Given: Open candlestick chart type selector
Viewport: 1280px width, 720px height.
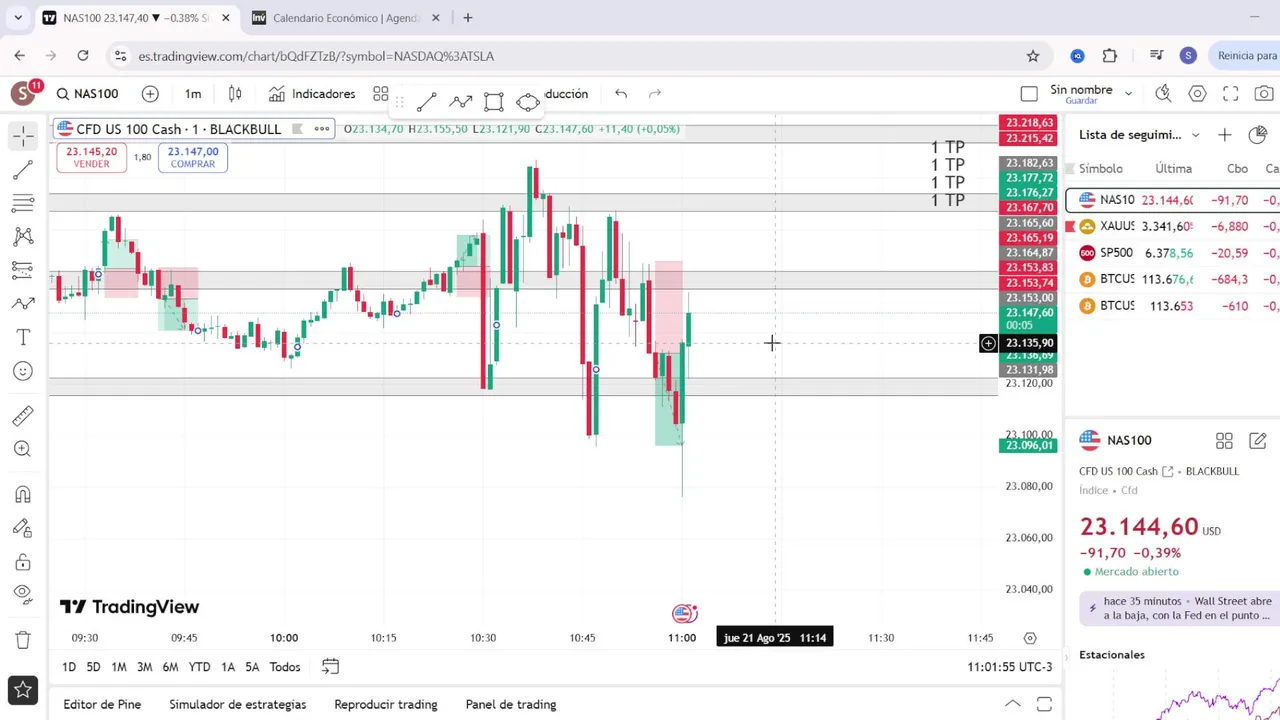Looking at the screenshot, I should [235, 94].
